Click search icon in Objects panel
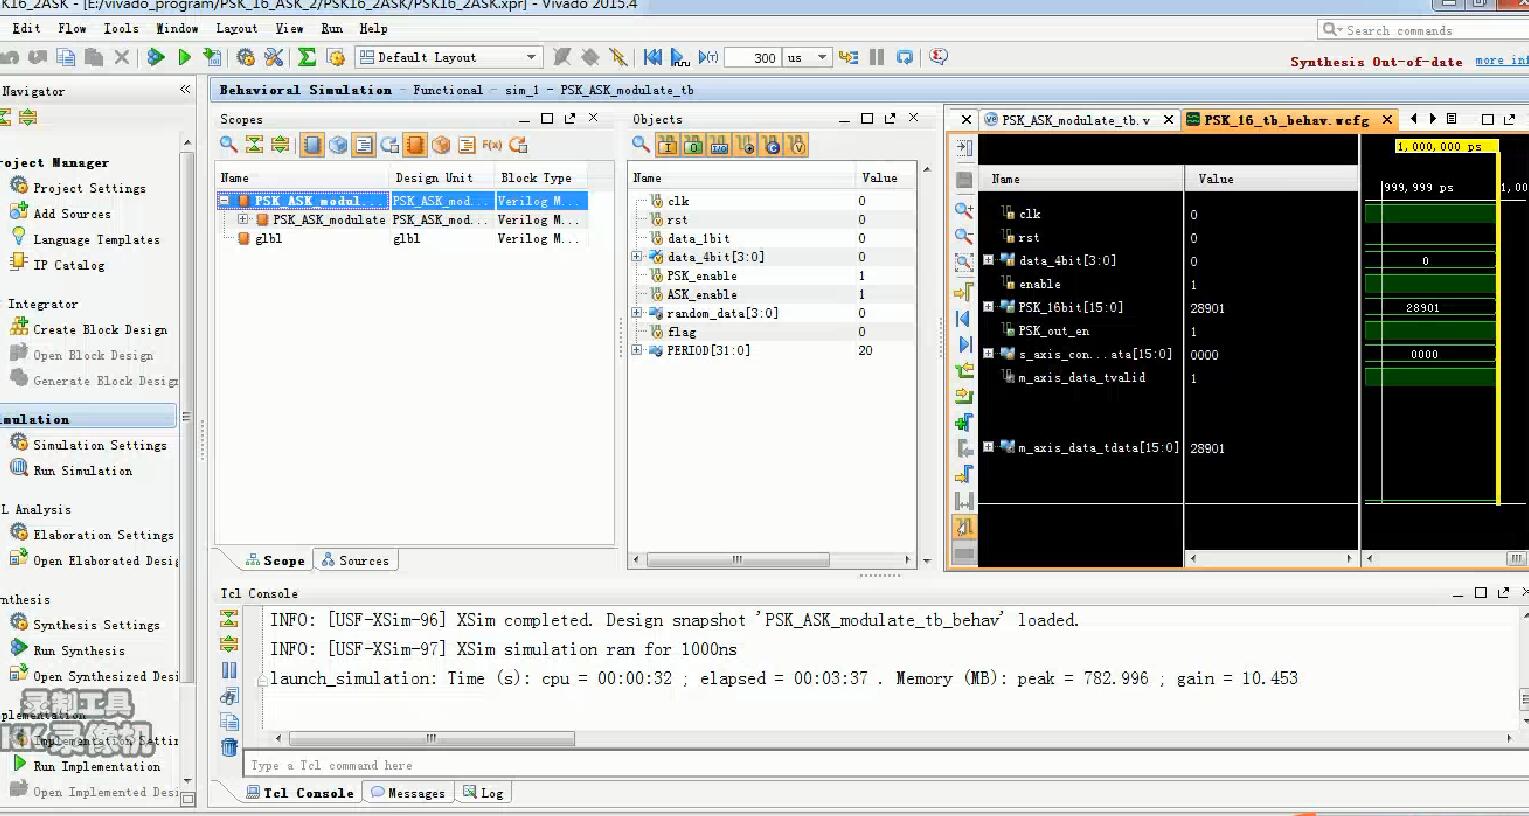 pyautogui.click(x=641, y=145)
